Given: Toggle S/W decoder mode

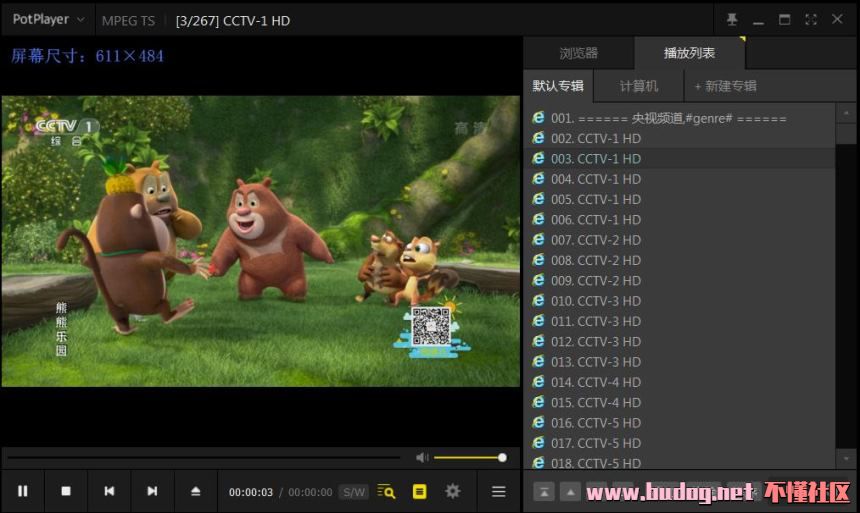Looking at the screenshot, I should pyautogui.click(x=354, y=492).
